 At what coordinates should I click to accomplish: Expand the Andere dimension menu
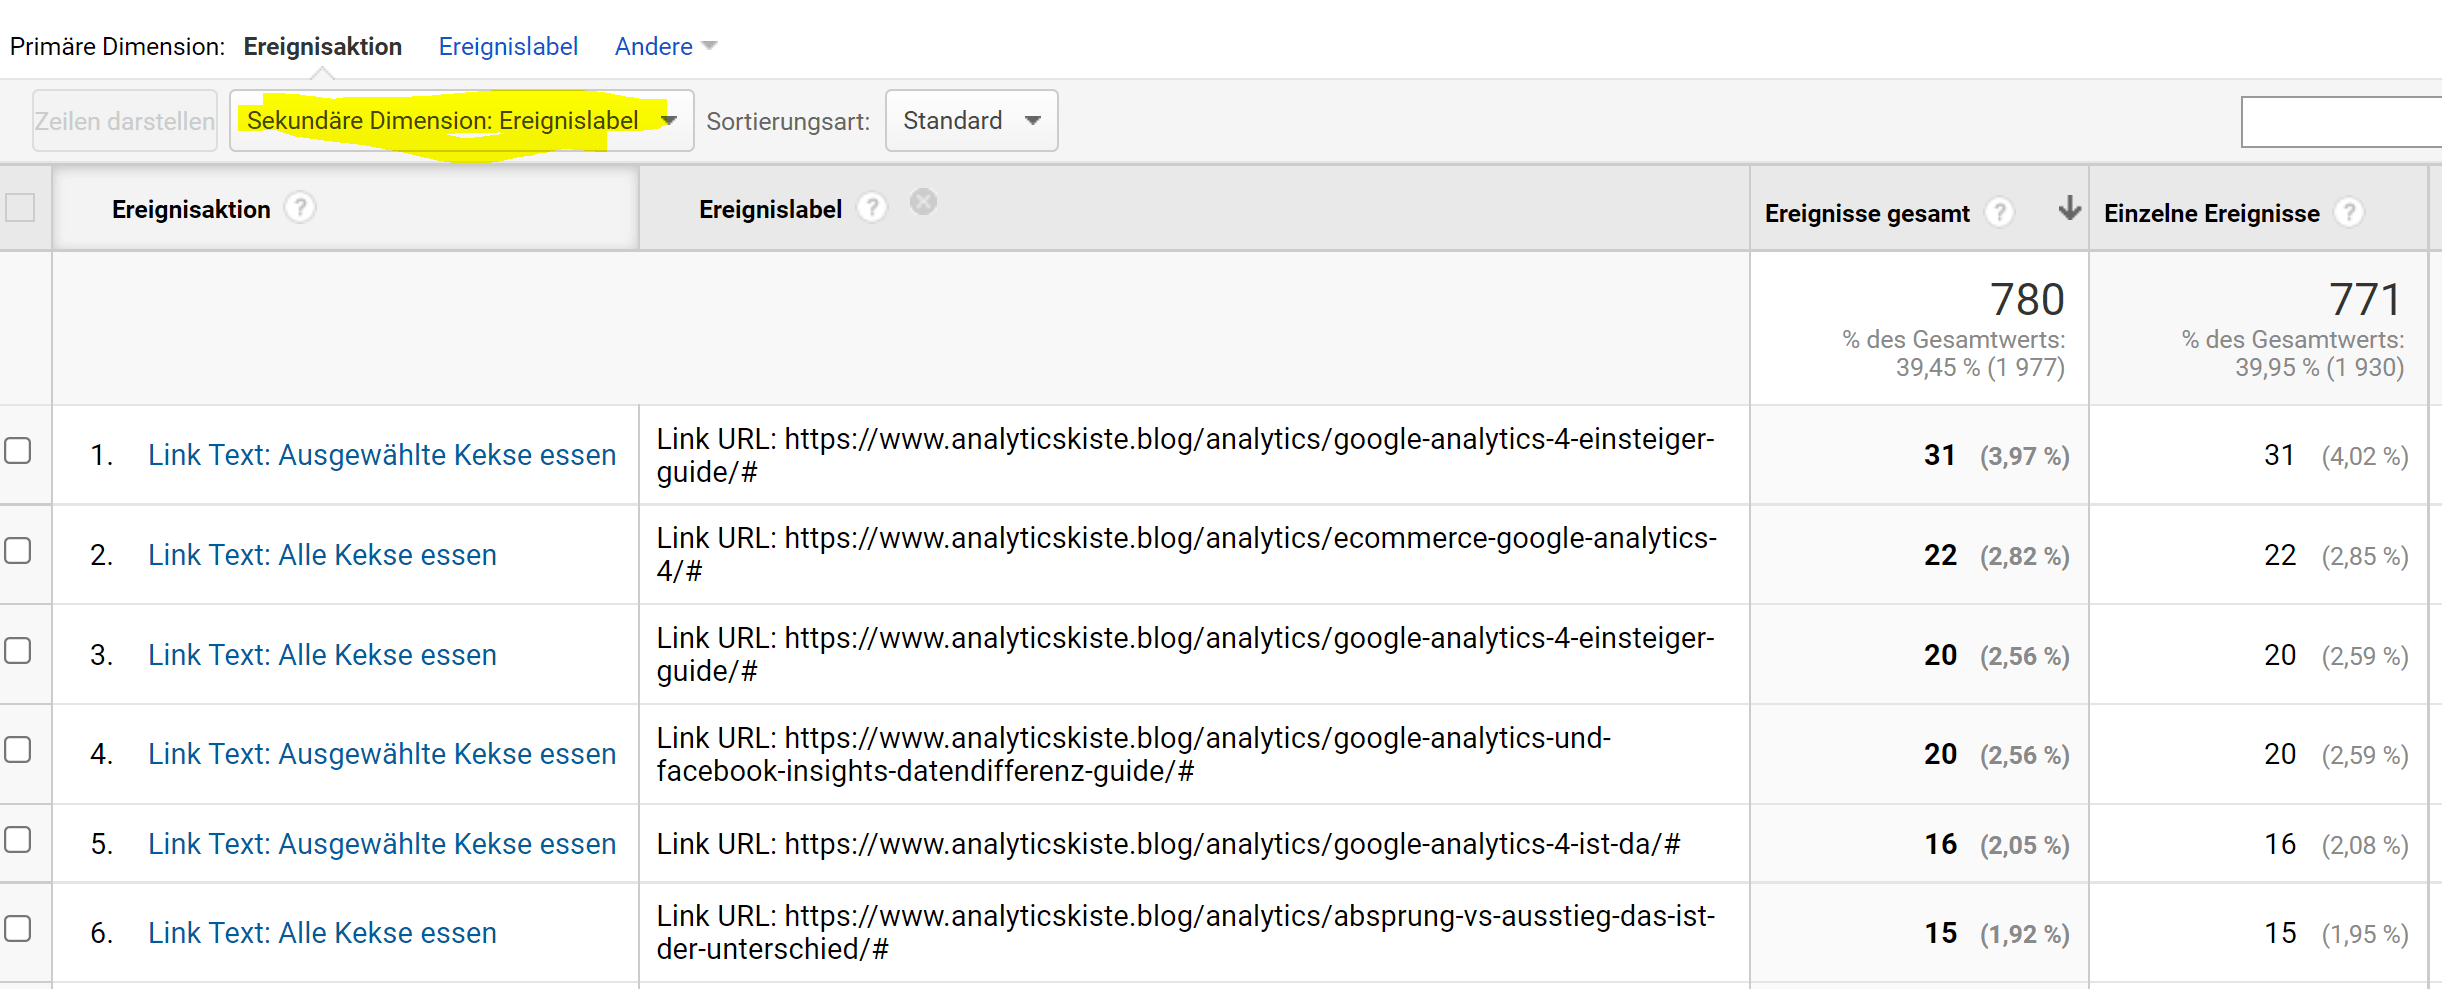[663, 46]
